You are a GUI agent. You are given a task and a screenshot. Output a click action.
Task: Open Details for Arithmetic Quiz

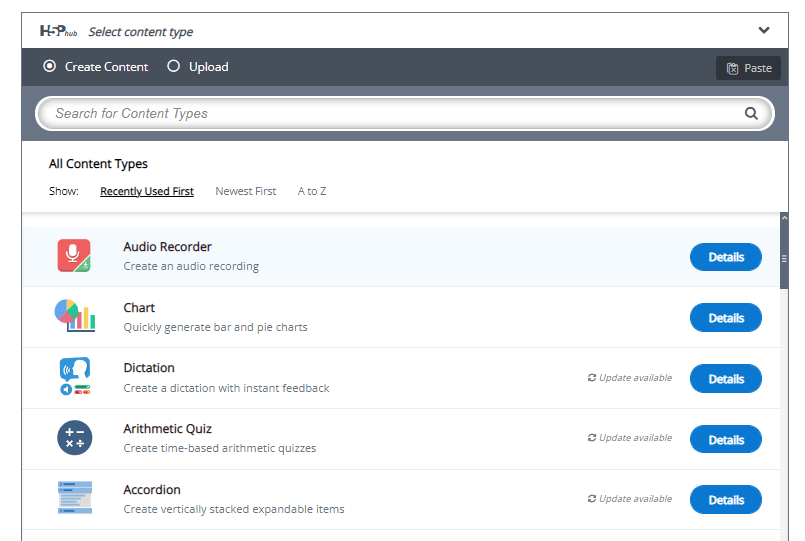725,439
